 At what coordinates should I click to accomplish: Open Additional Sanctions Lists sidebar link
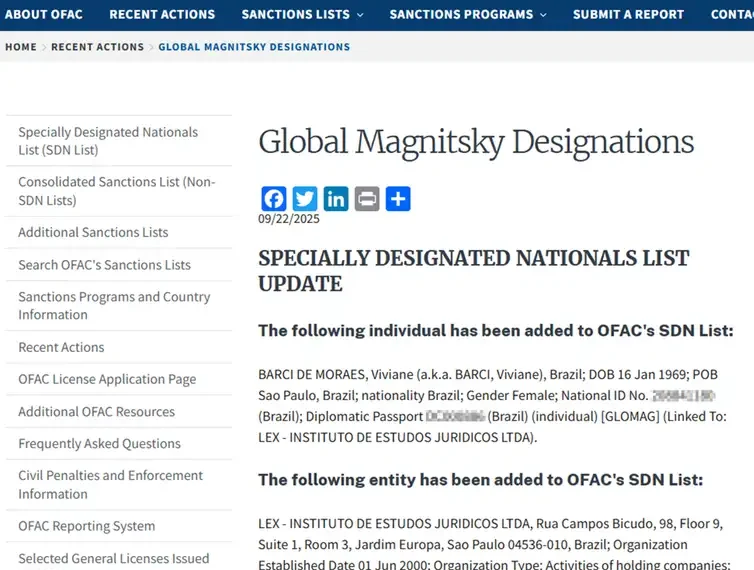pyautogui.click(x=93, y=232)
